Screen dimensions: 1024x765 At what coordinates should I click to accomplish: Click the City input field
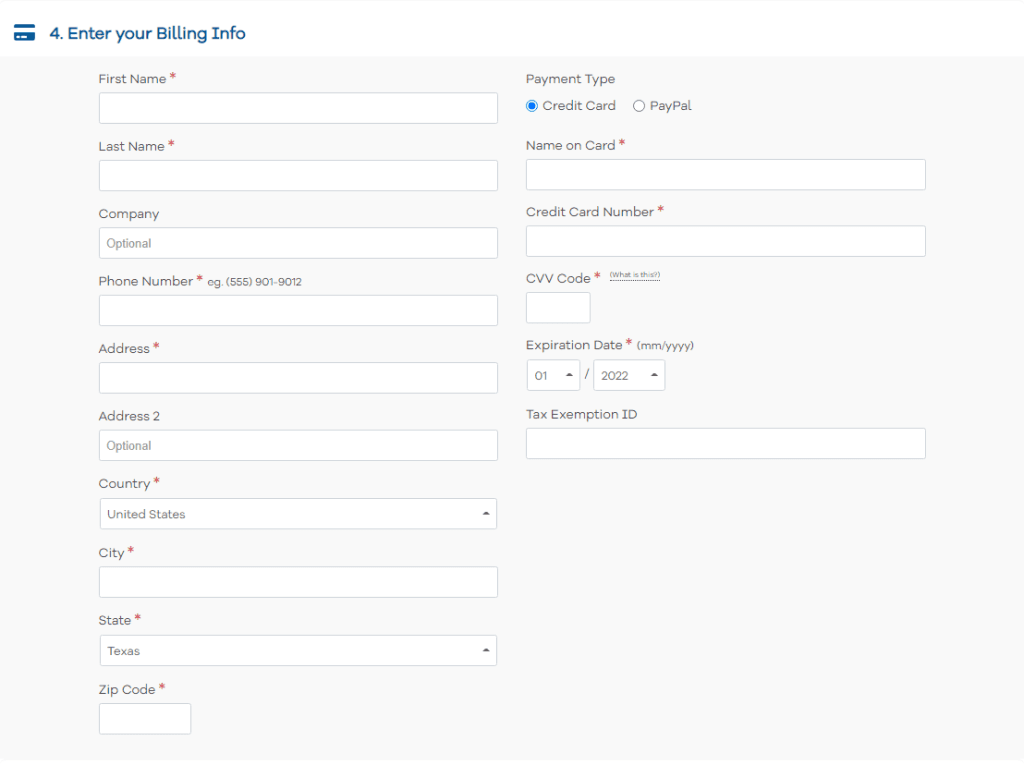tap(298, 582)
